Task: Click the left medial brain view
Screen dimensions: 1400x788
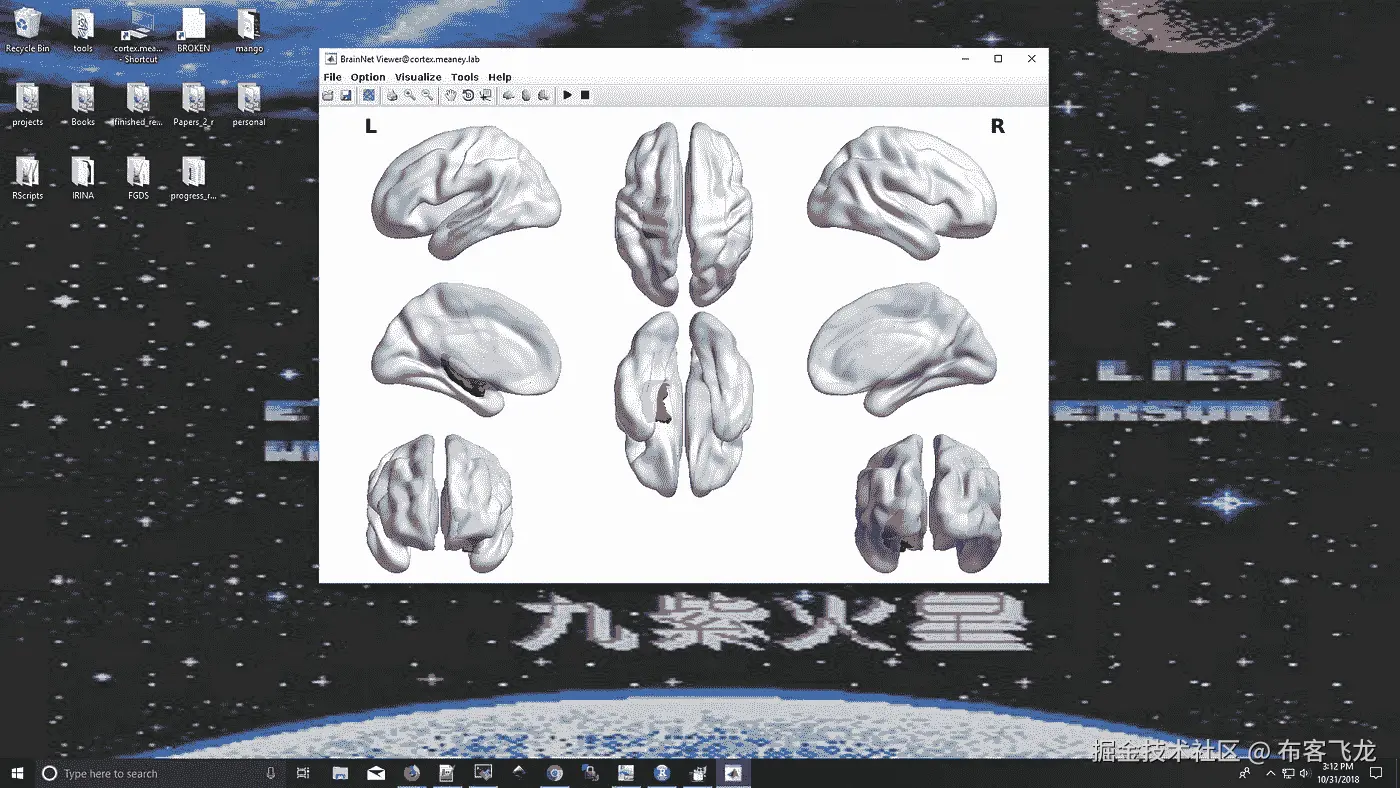Action: (466, 349)
